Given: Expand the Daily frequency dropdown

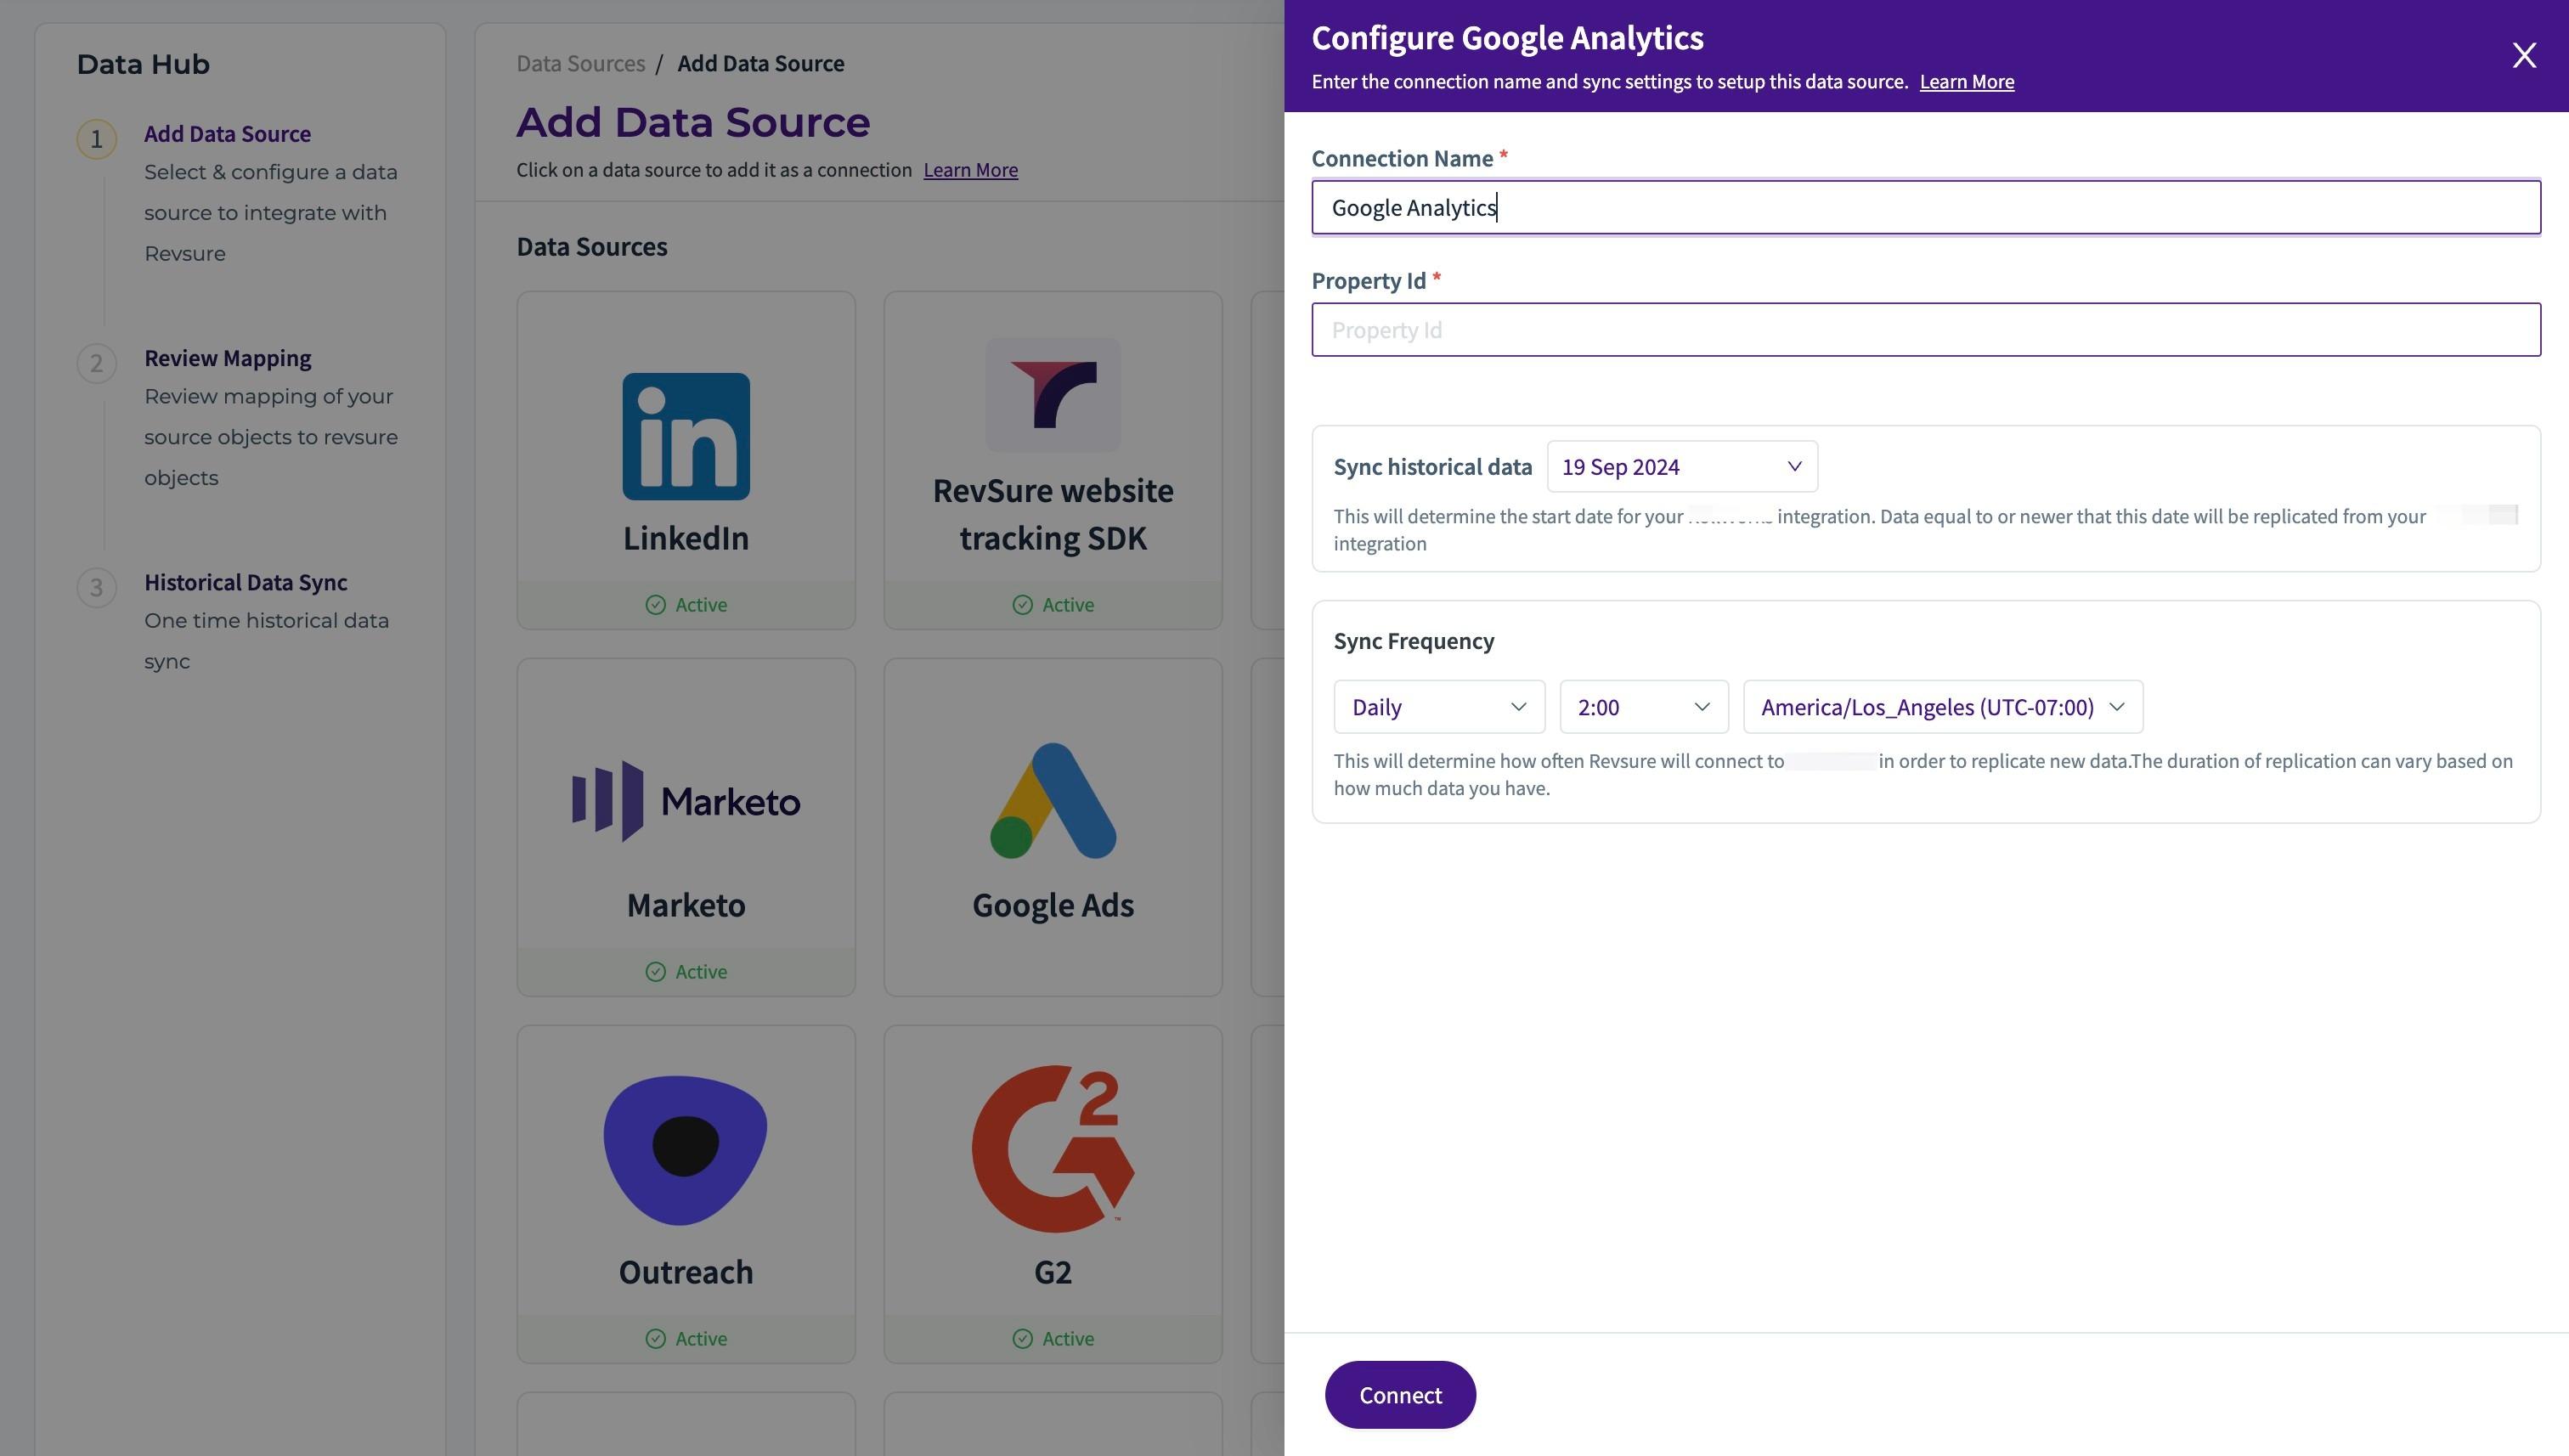Looking at the screenshot, I should coord(1438,707).
